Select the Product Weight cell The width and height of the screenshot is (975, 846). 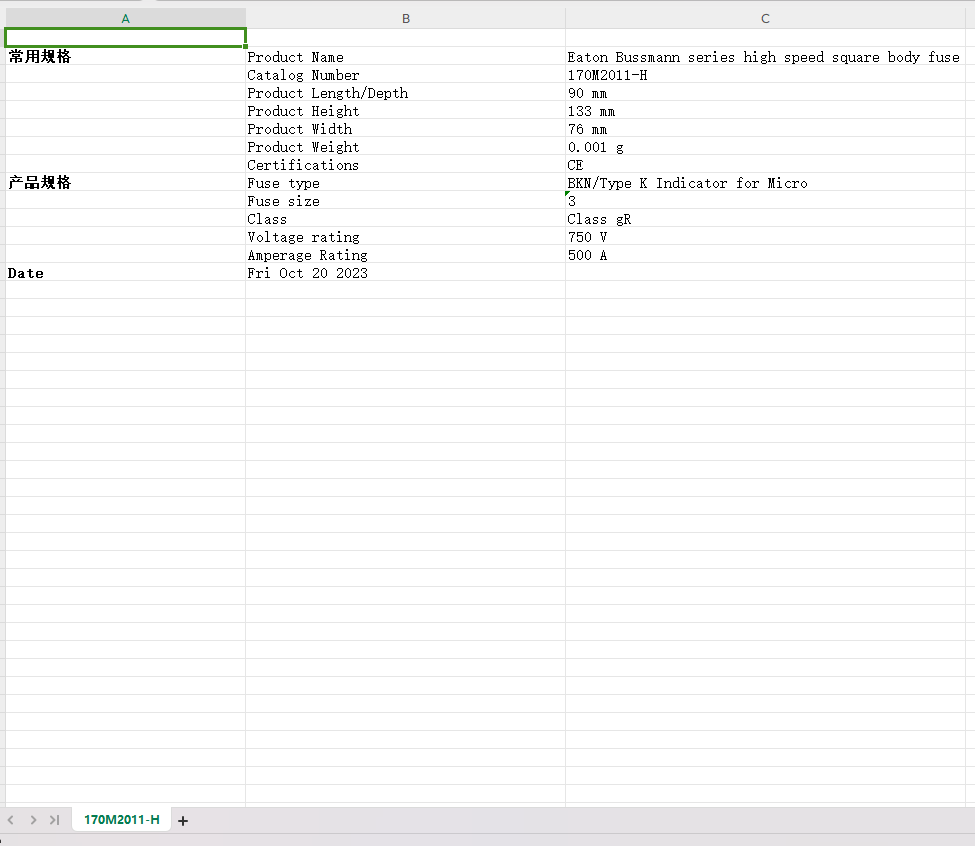(405, 147)
